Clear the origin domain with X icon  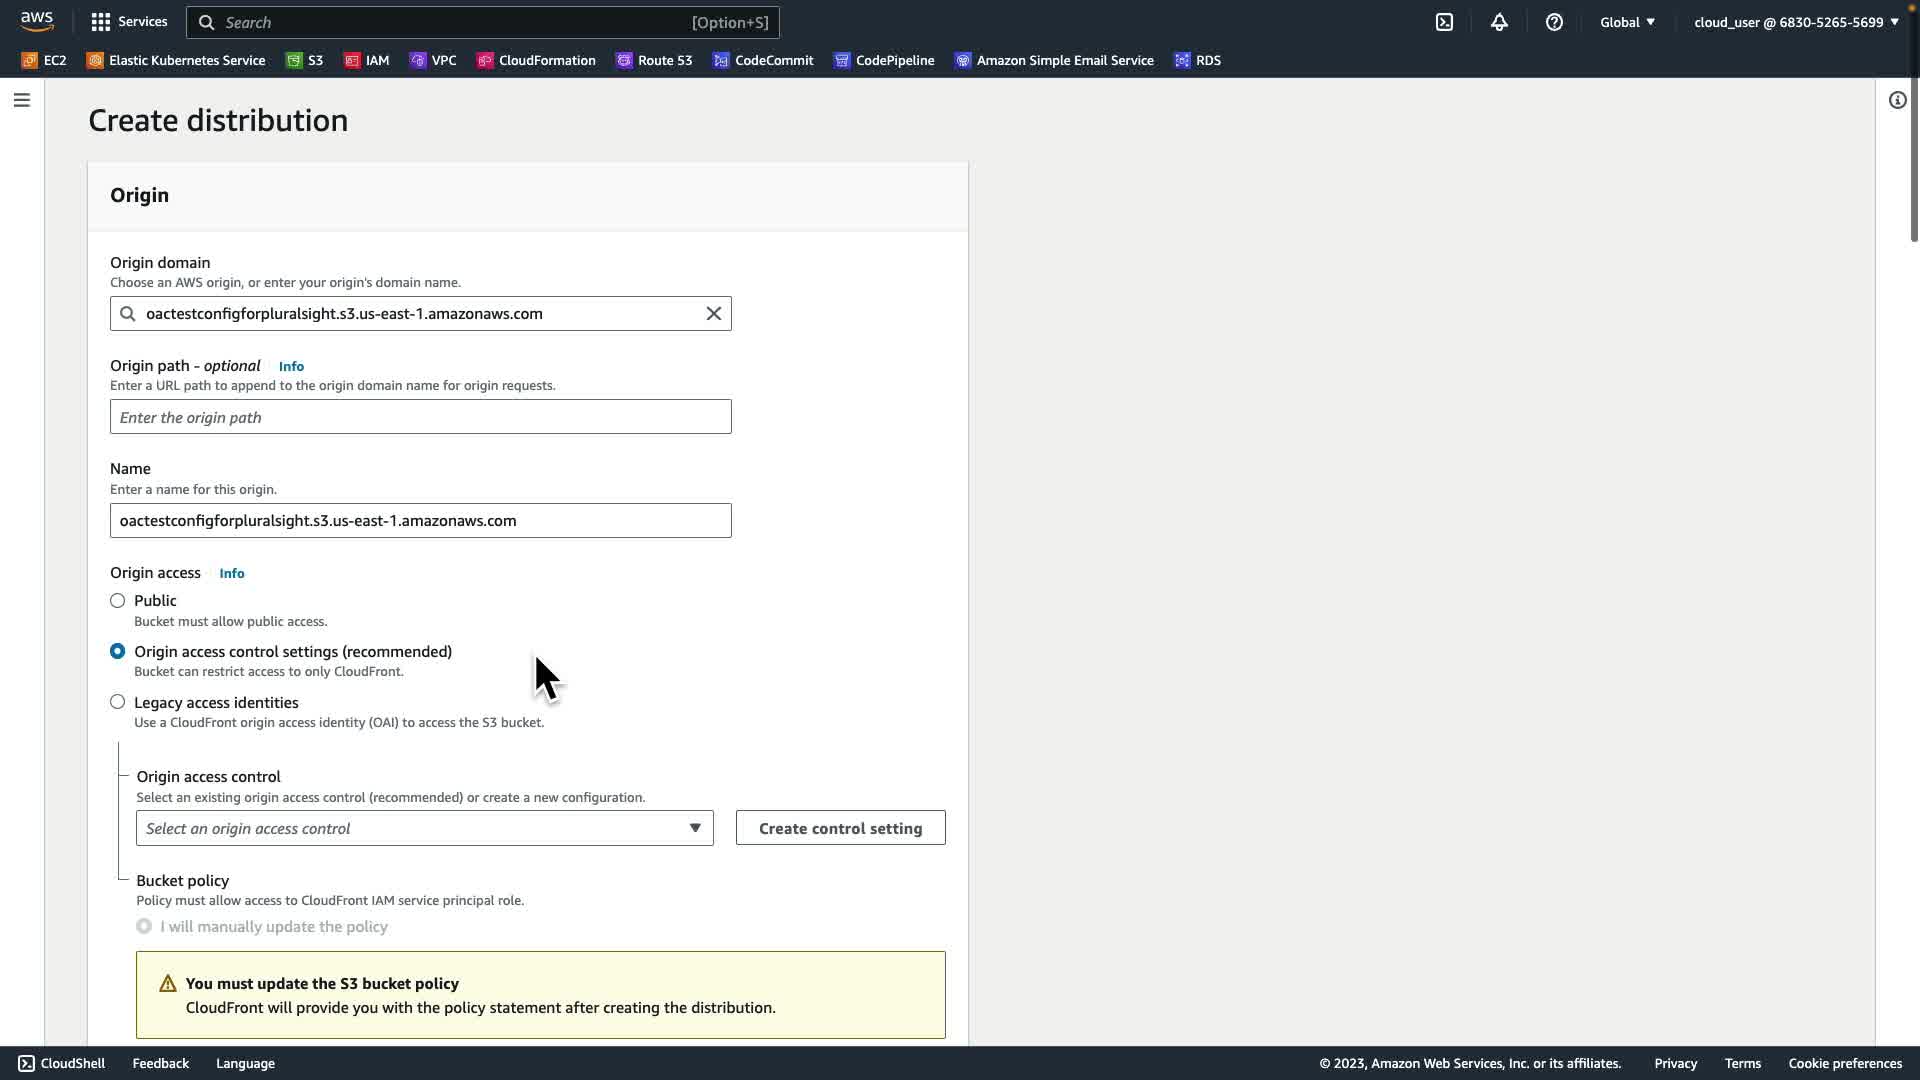point(714,314)
